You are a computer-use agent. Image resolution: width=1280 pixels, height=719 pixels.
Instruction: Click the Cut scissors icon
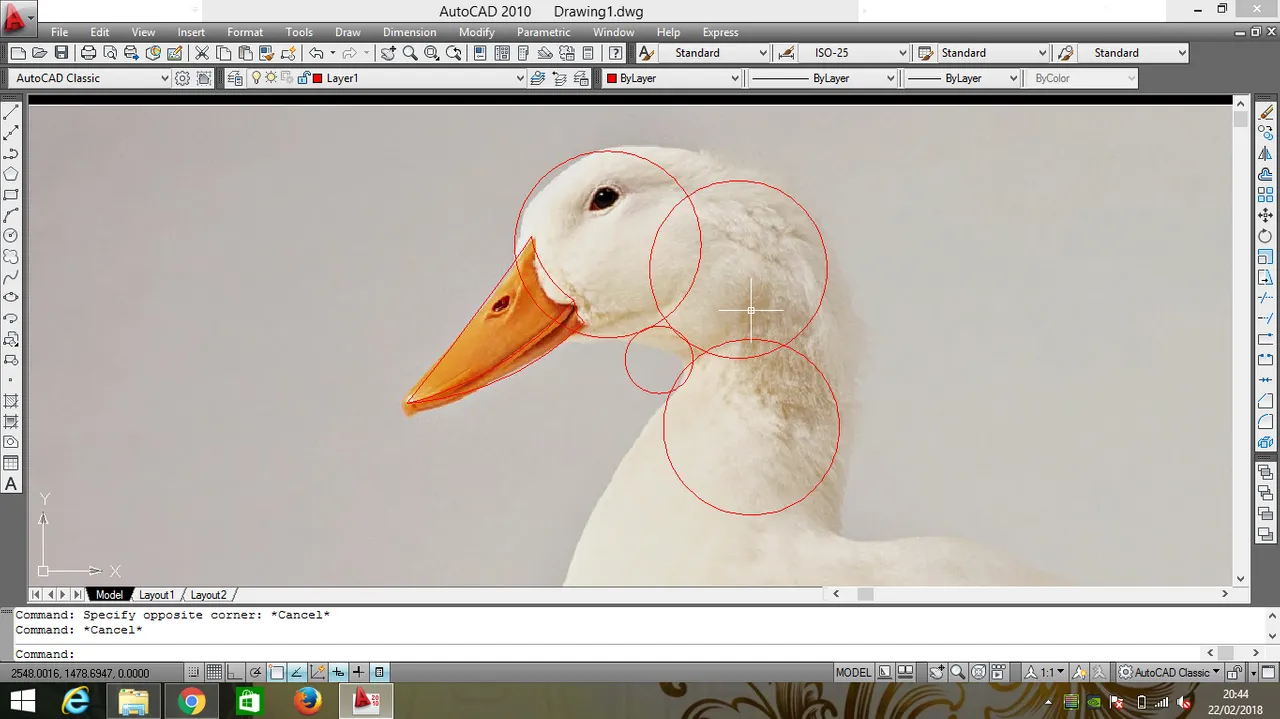point(202,53)
